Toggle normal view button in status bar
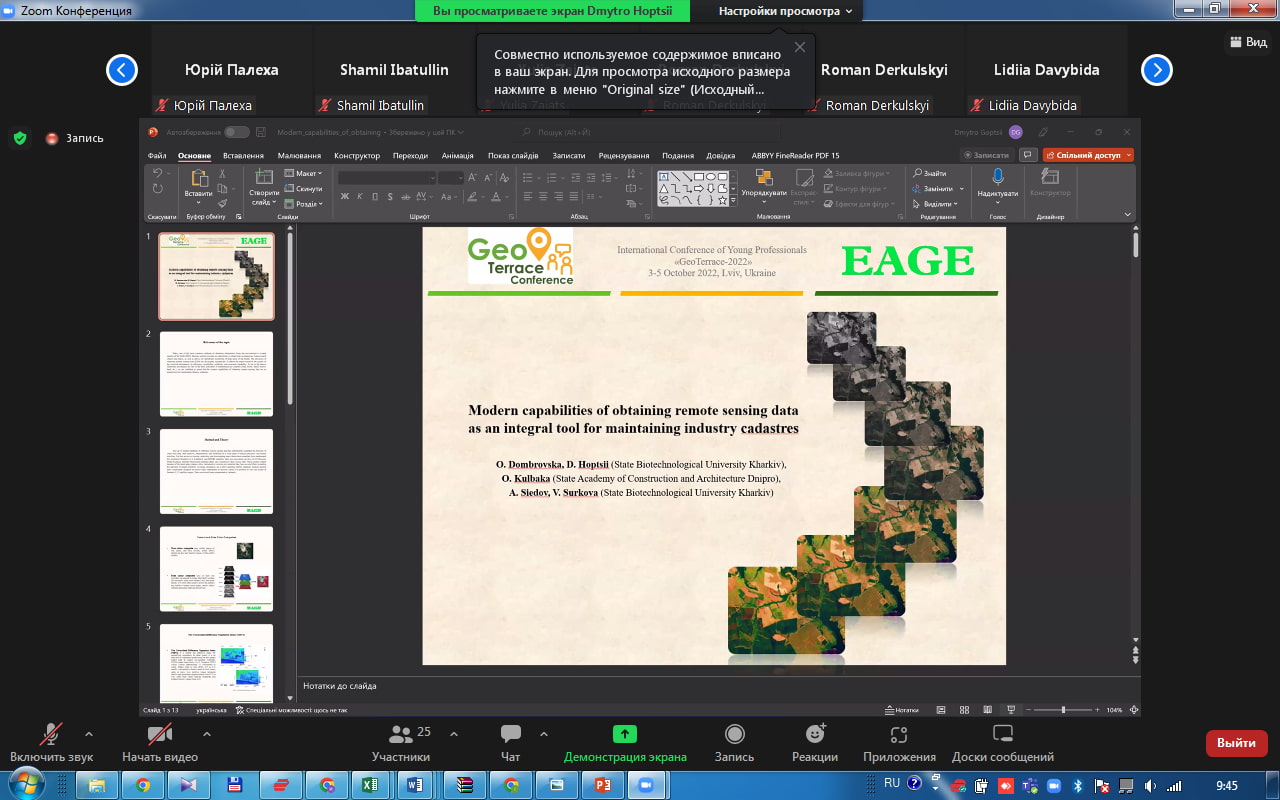The height and width of the screenshot is (800, 1280). pos(941,710)
